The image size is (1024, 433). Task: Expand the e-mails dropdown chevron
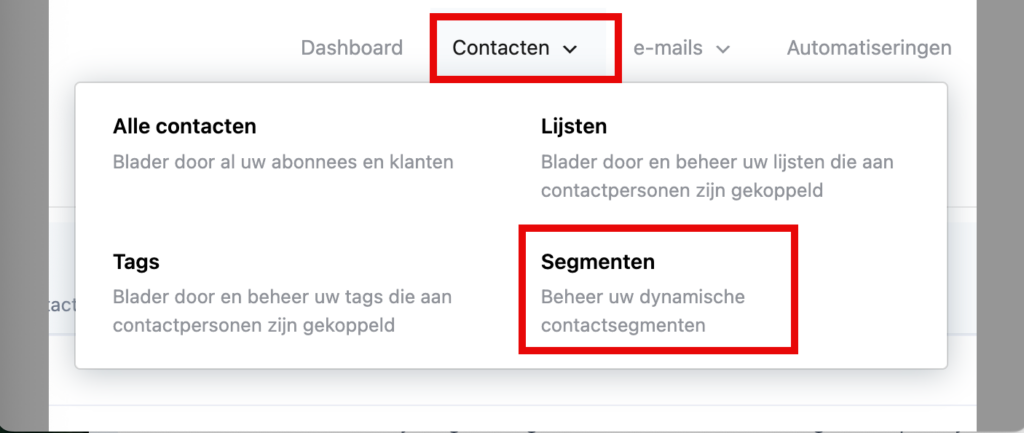(723, 48)
